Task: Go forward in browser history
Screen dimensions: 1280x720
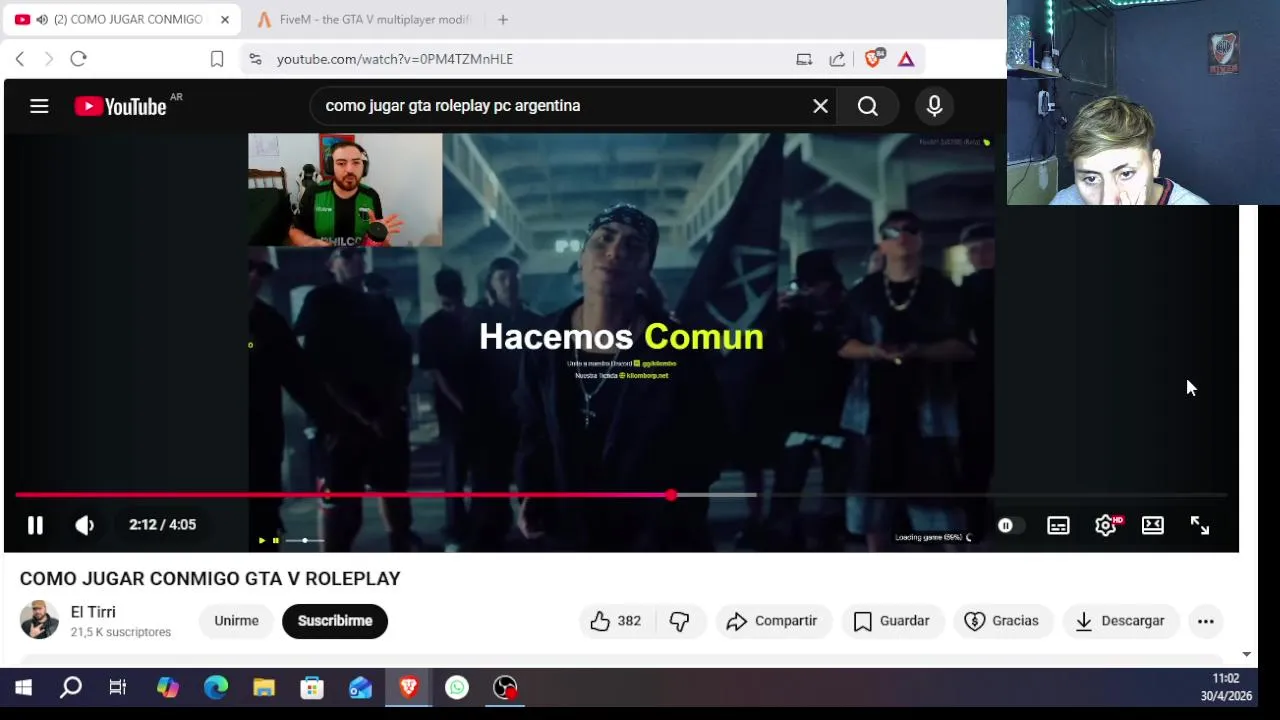Action: [48, 59]
